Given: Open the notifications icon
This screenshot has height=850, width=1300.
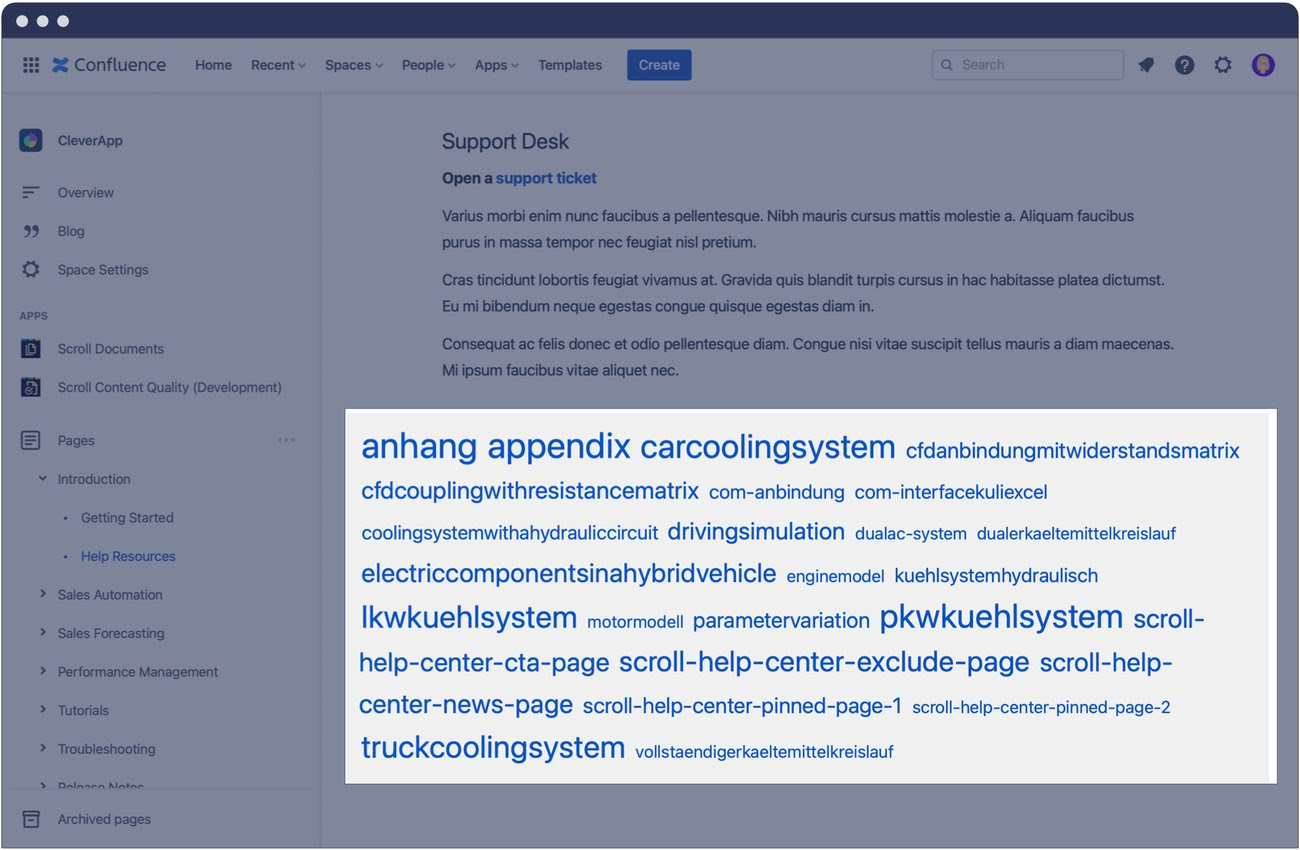Looking at the screenshot, I should coord(1146,65).
